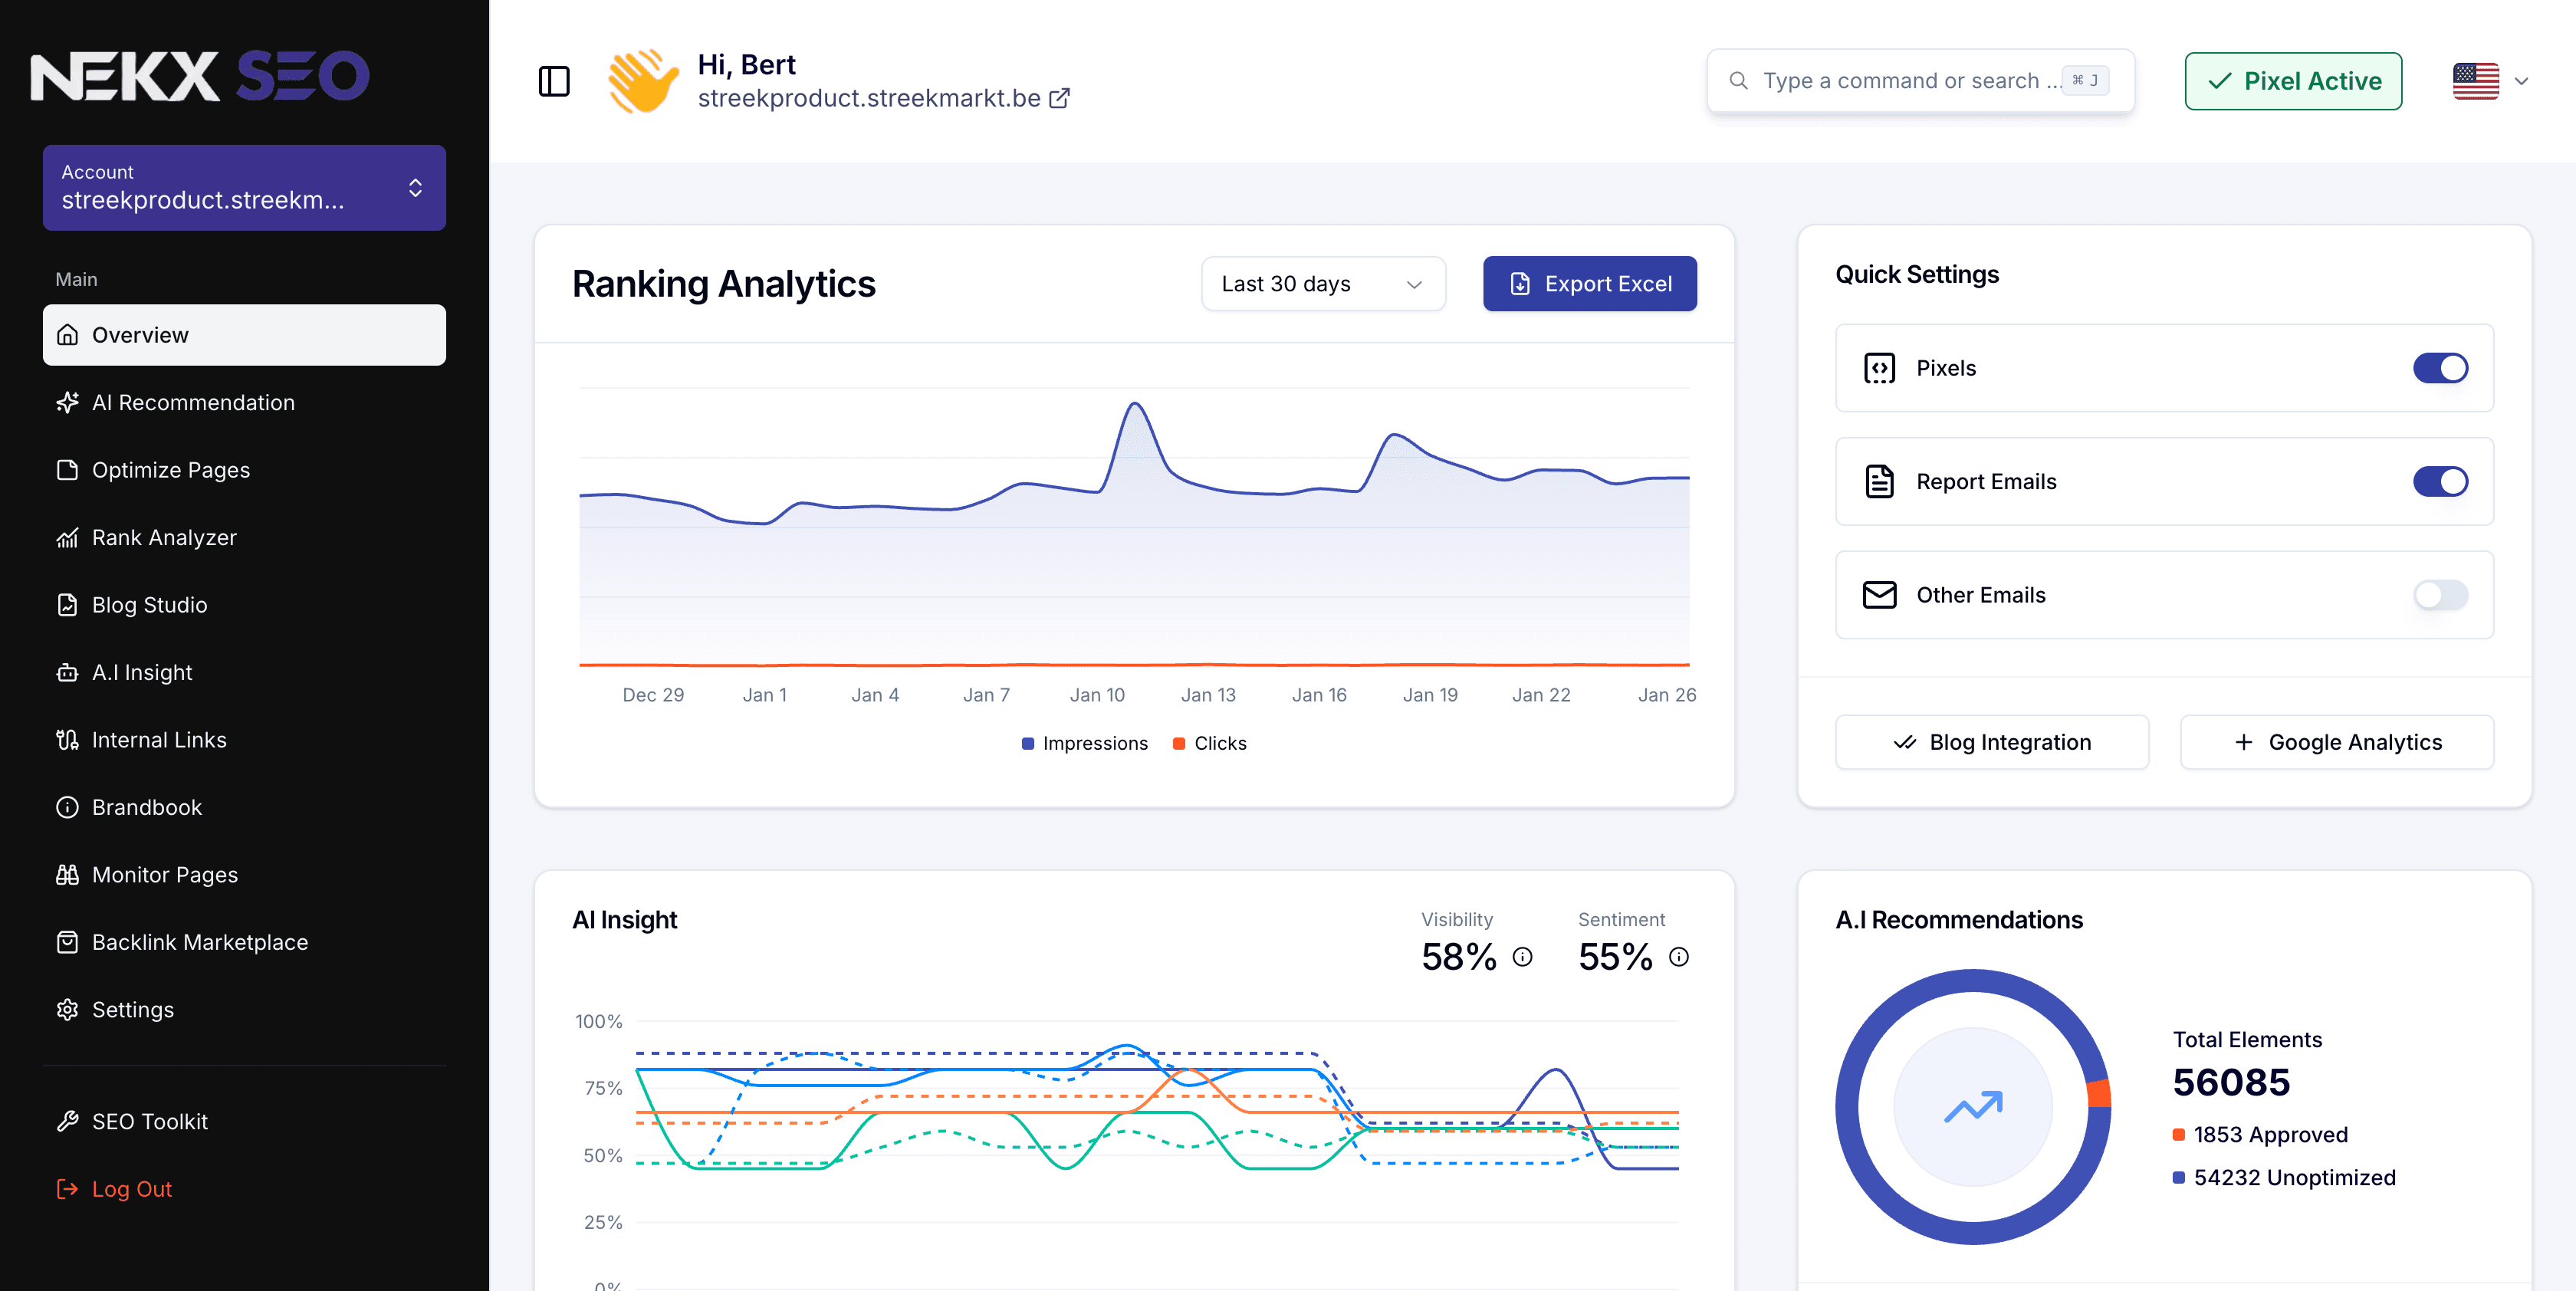Toggle Clicks series in chart legend

[1209, 743]
